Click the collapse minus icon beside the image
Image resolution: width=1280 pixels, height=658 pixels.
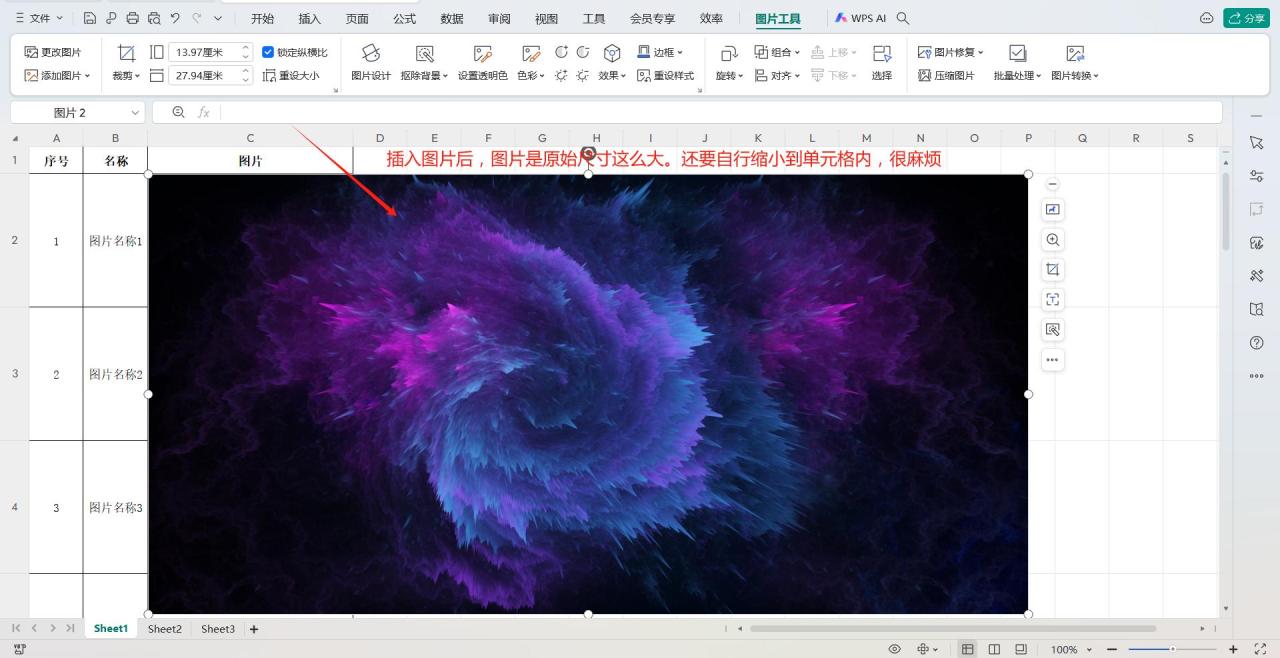point(1052,184)
